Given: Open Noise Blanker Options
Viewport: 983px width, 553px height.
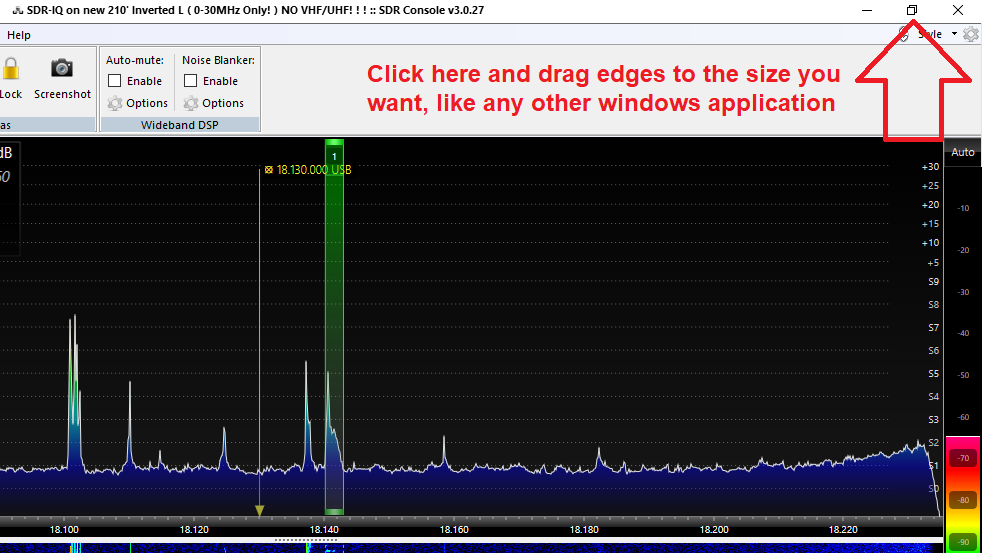Looking at the screenshot, I should (223, 103).
